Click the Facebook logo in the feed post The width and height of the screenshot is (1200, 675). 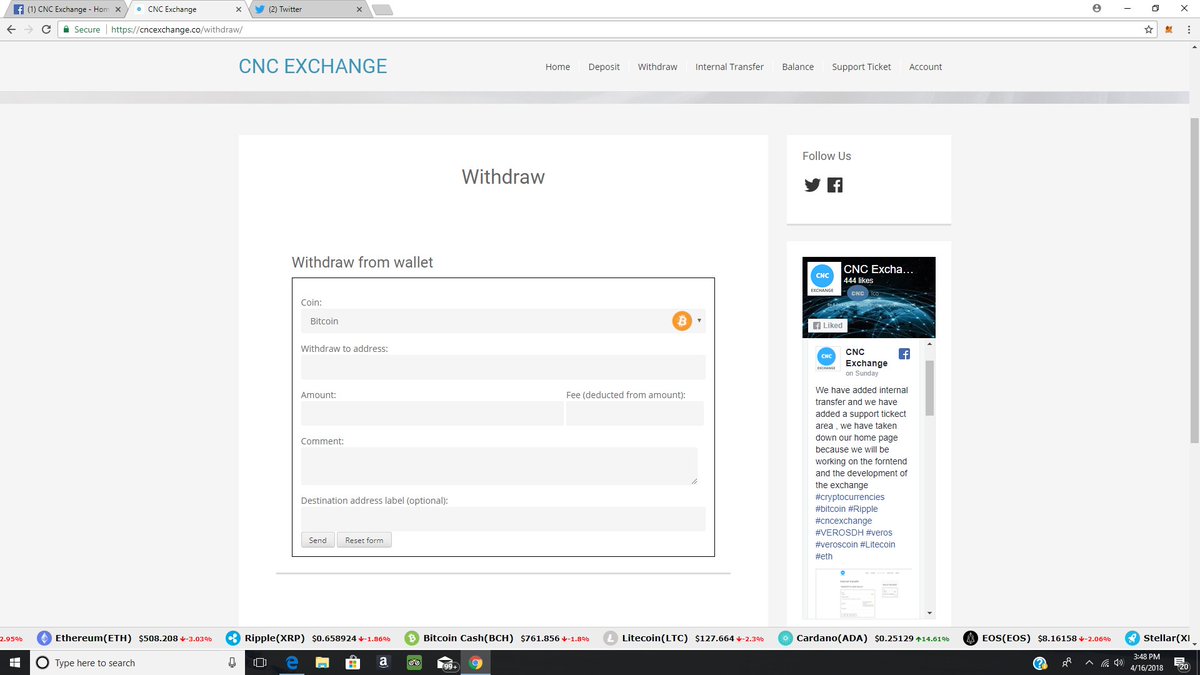(x=904, y=354)
